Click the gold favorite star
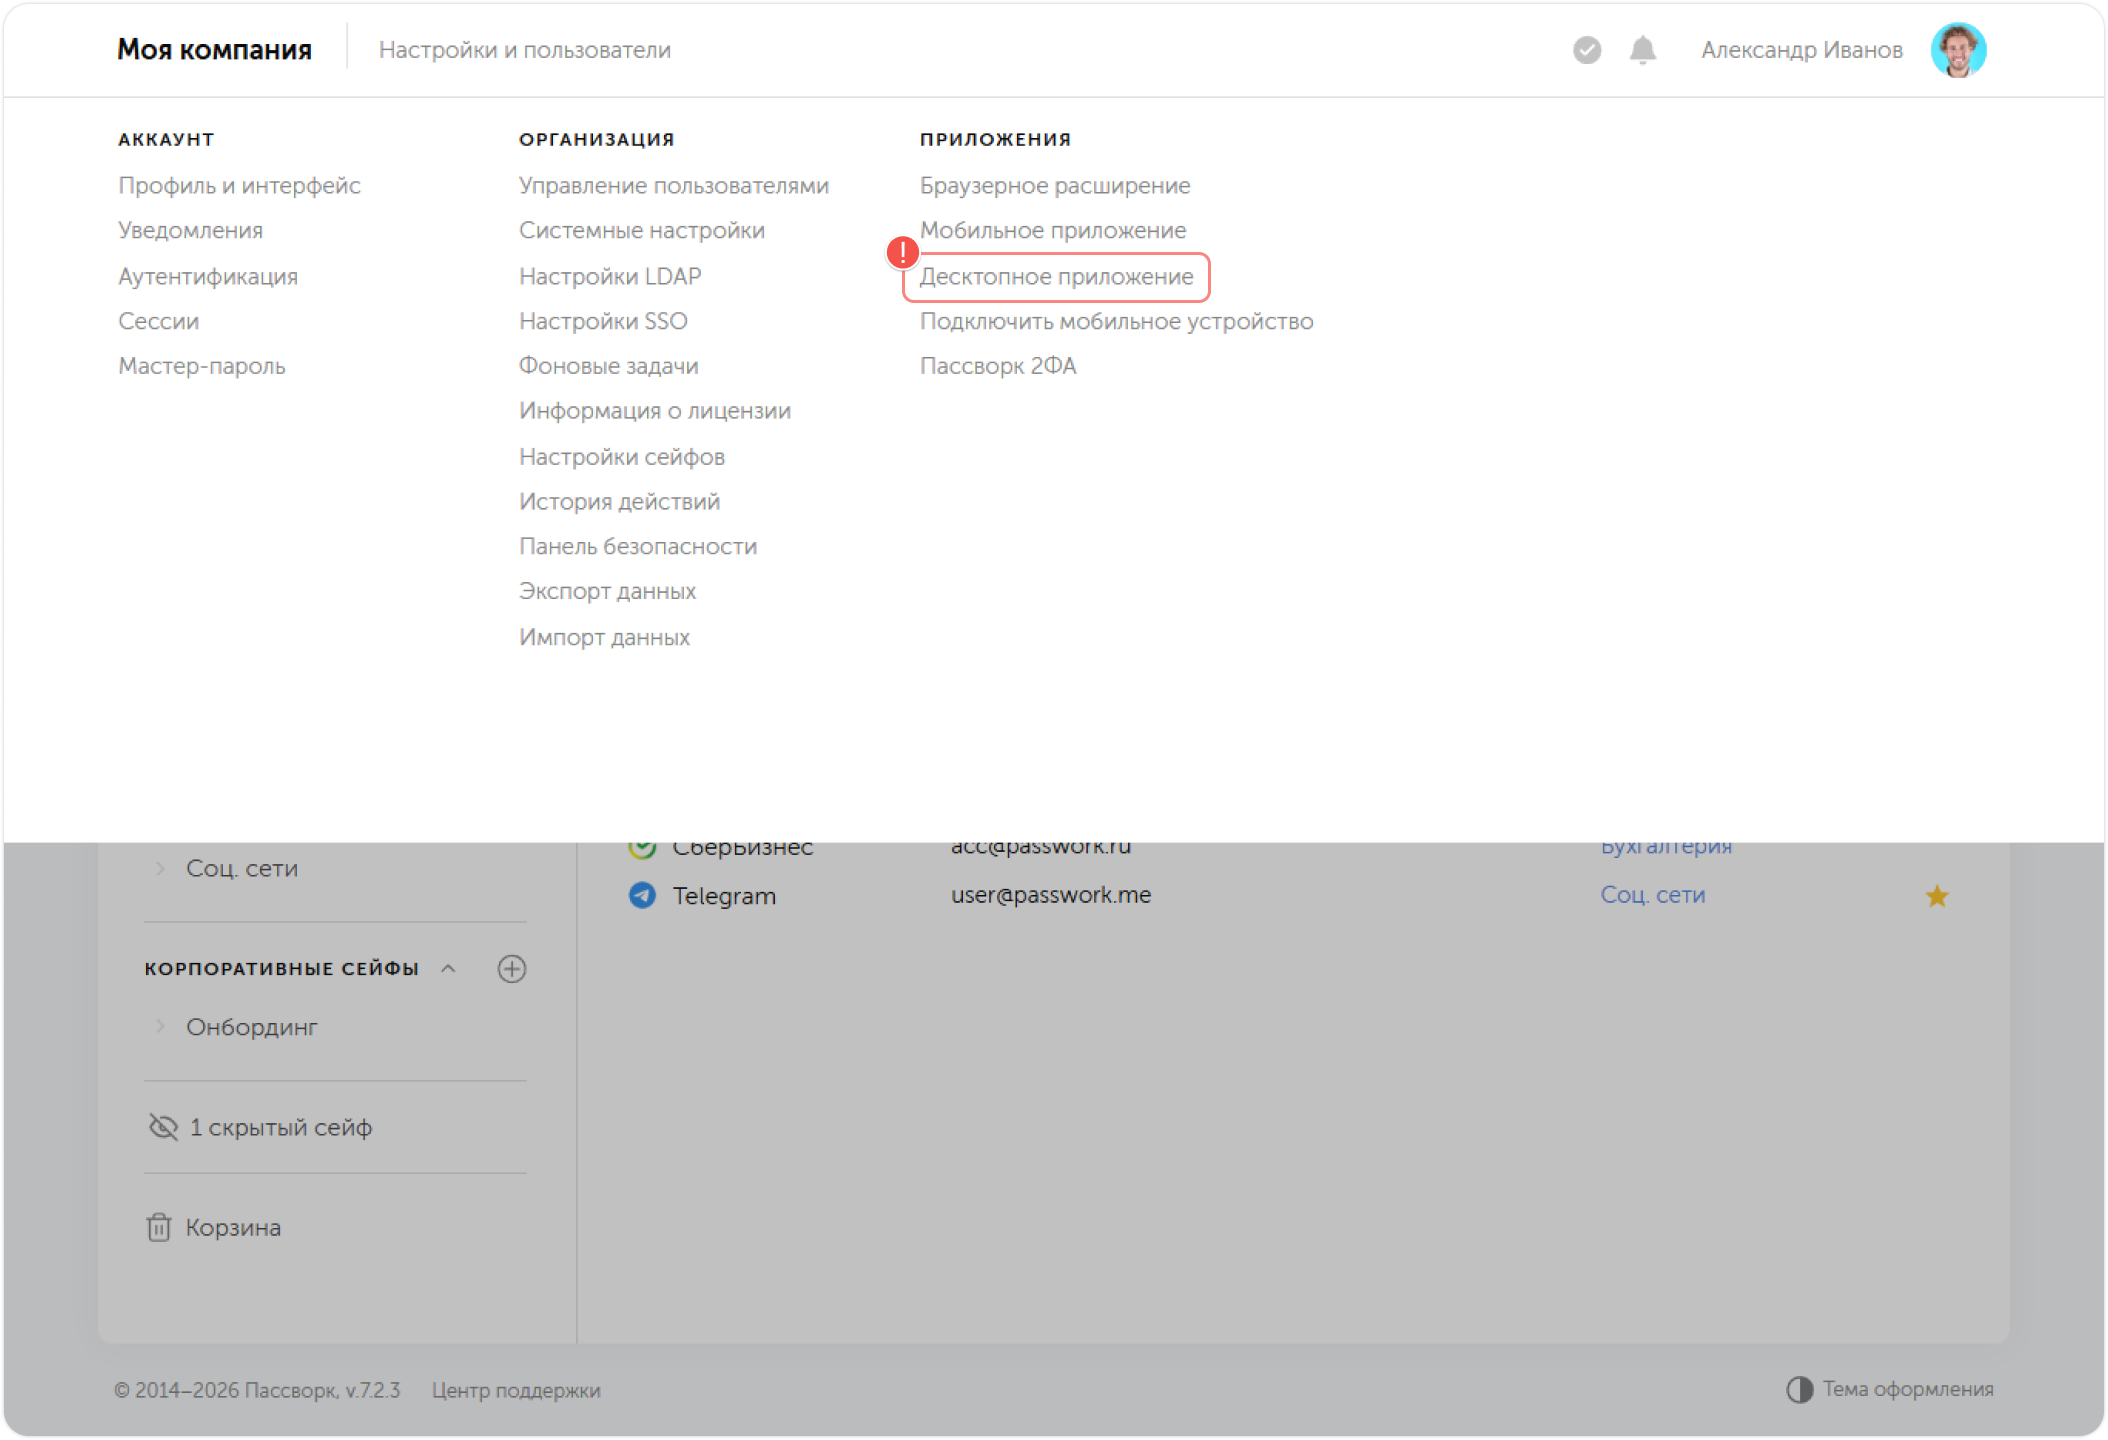Screen dimensions: 2108x1440 [1937, 896]
